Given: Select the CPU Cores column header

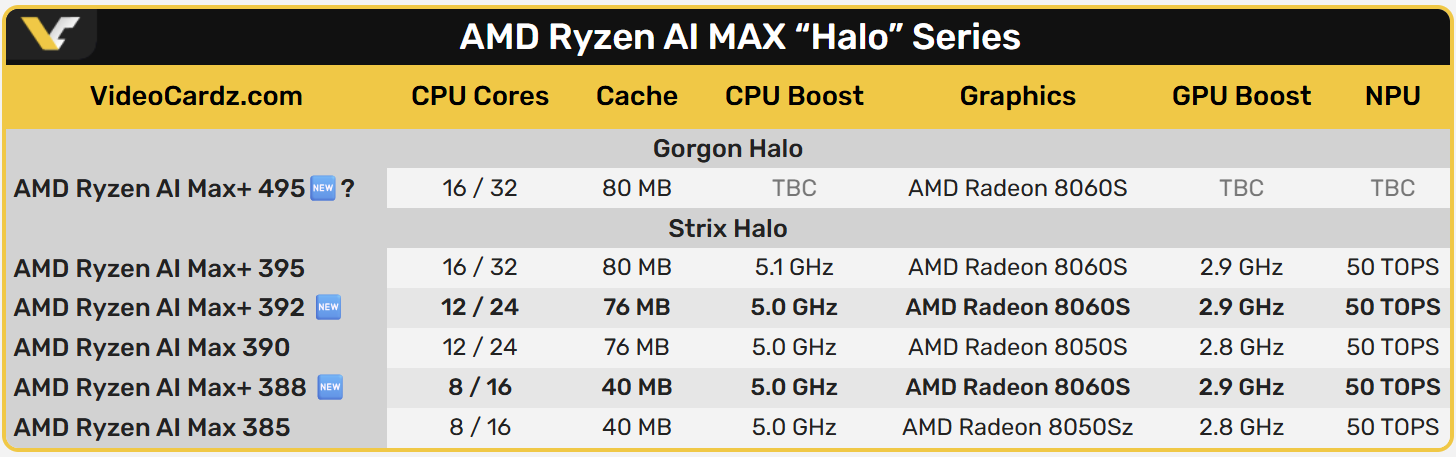Looking at the screenshot, I should [480, 97].
